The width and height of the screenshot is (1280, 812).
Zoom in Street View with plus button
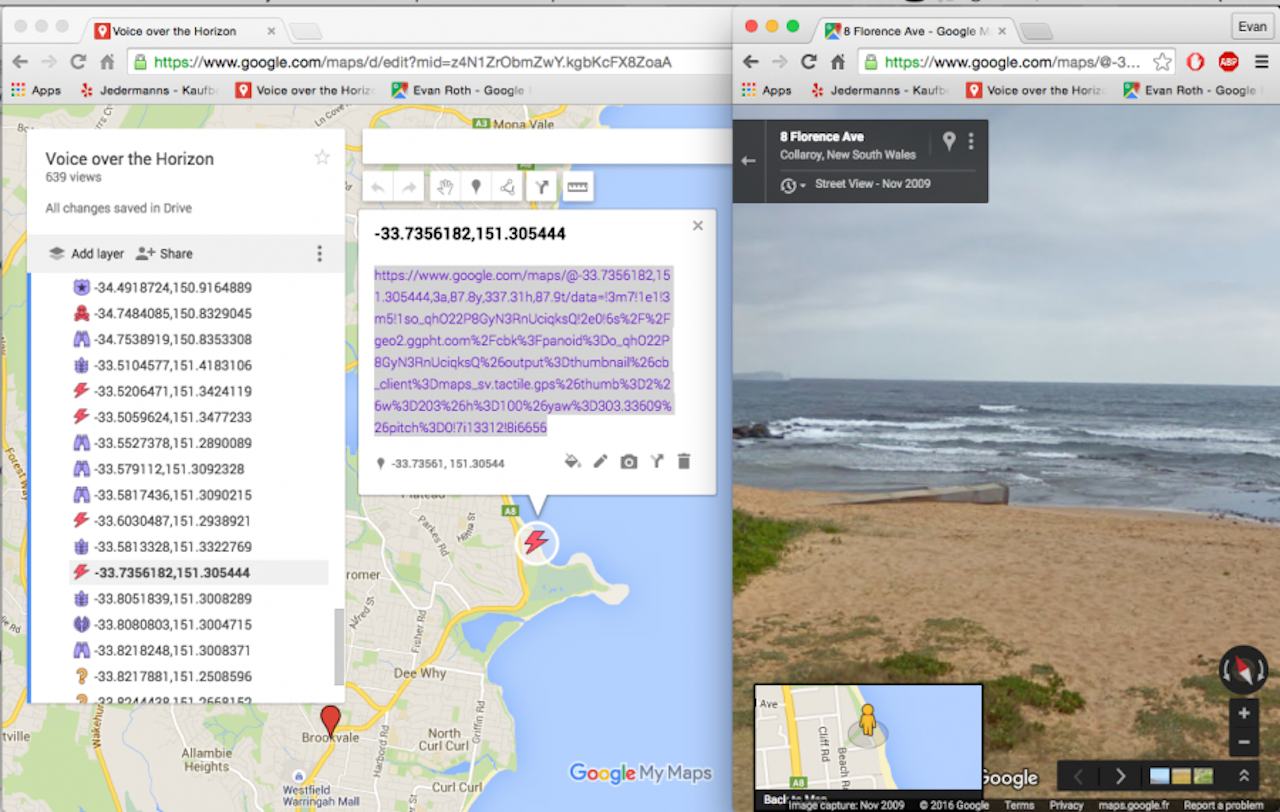(x=1244, y=713)
